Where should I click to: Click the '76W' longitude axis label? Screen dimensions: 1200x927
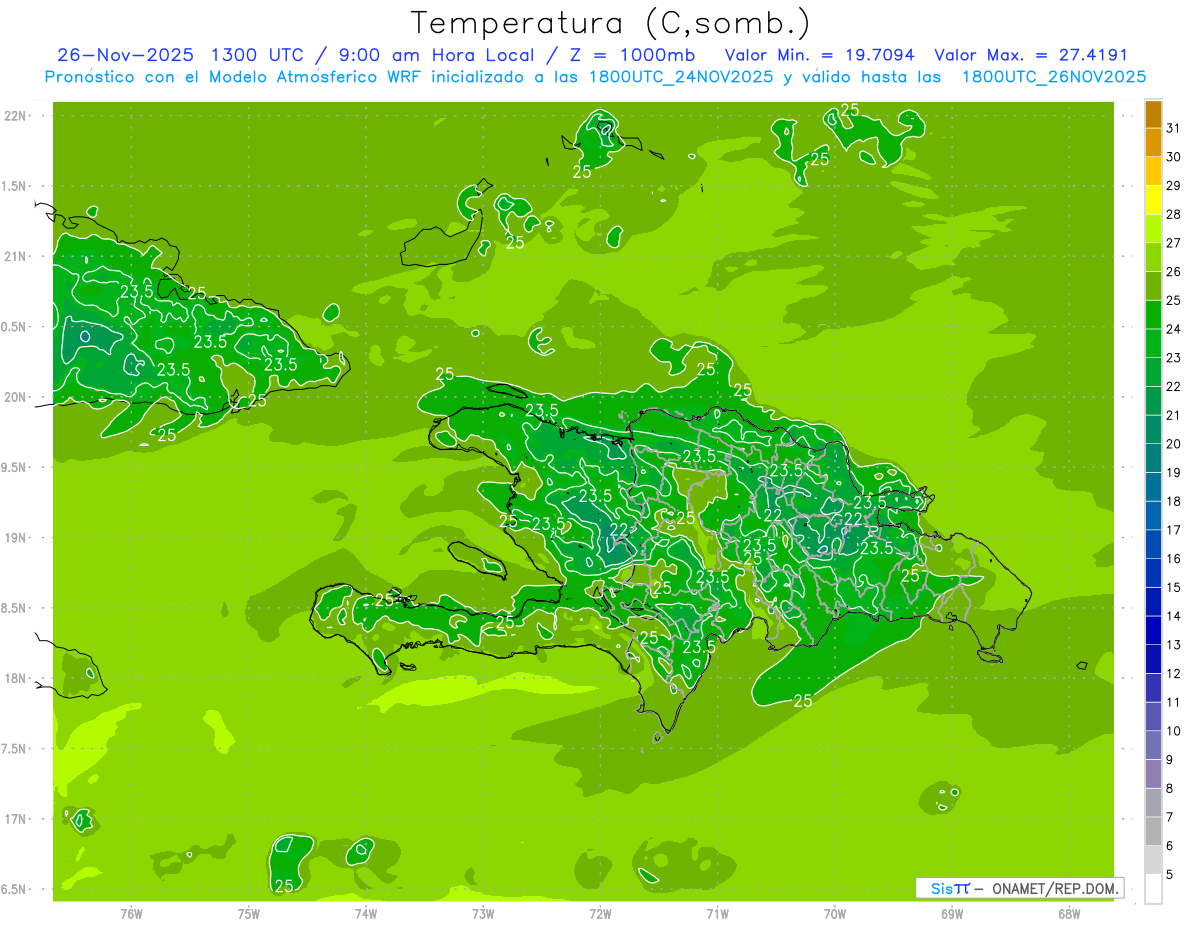(131, 914)
